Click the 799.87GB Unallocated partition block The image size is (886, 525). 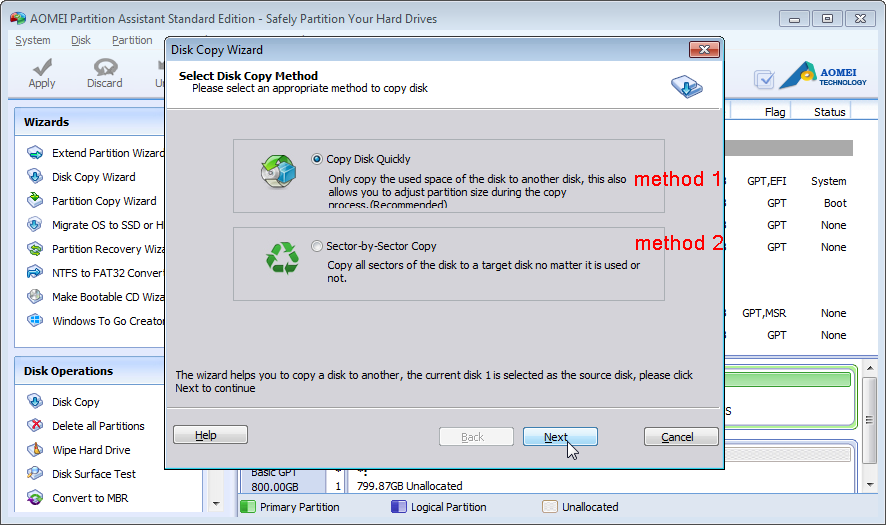[410, 486]
